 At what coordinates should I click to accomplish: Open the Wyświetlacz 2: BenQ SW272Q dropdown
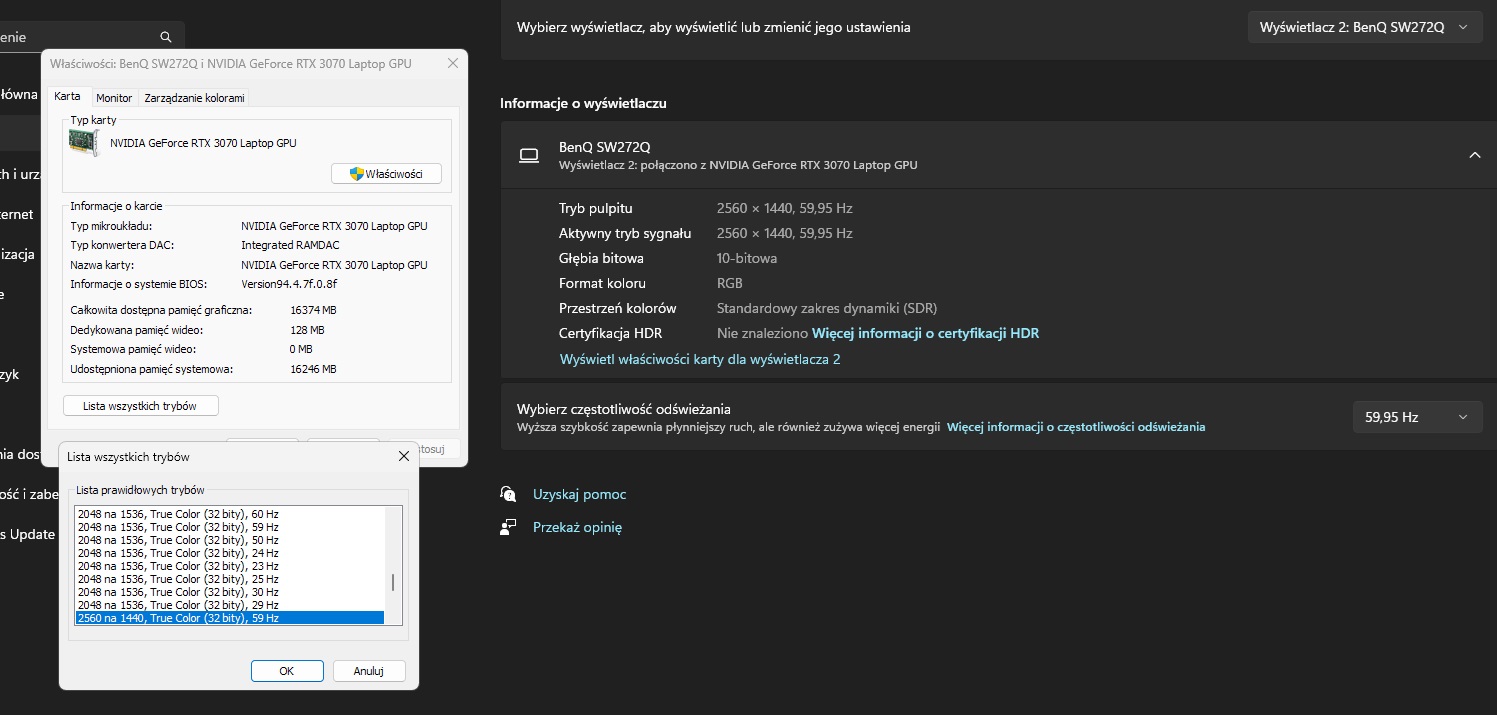pos(1364,28)
